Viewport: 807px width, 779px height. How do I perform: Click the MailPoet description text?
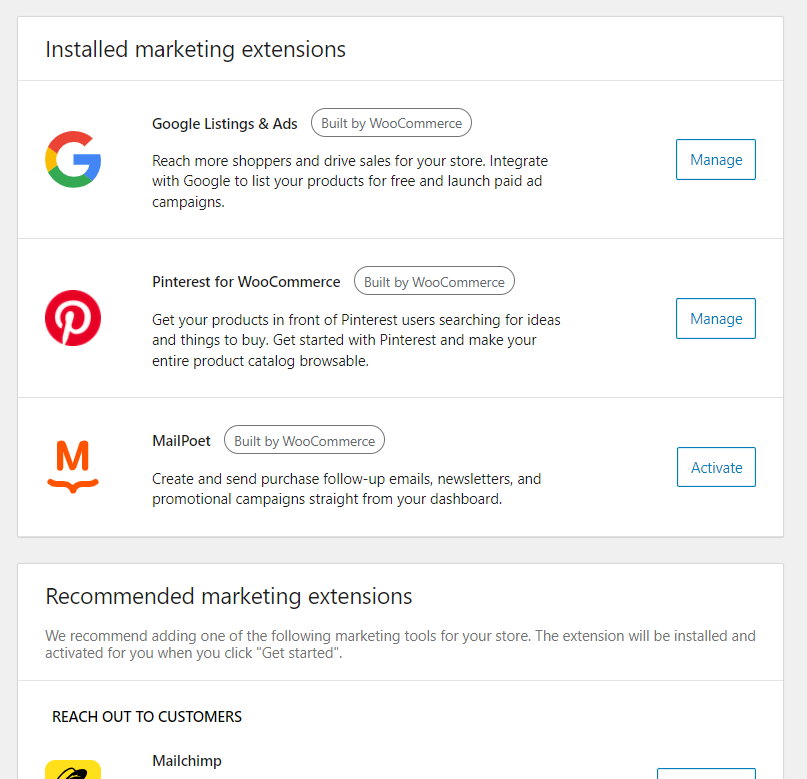point(346,489)
